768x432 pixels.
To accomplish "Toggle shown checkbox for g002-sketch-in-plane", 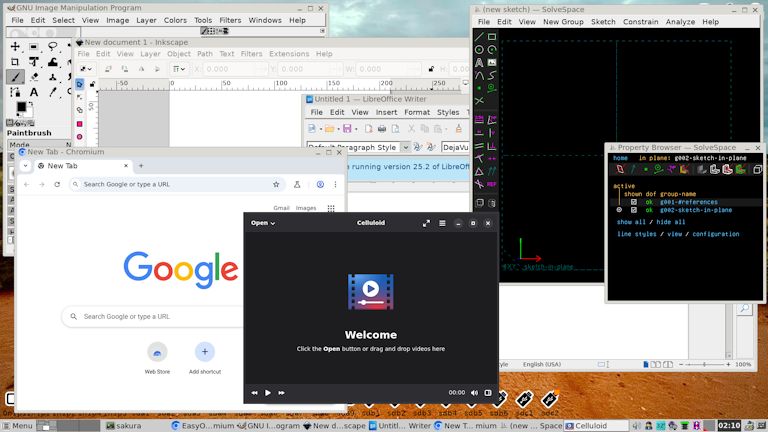I will 634,210.
